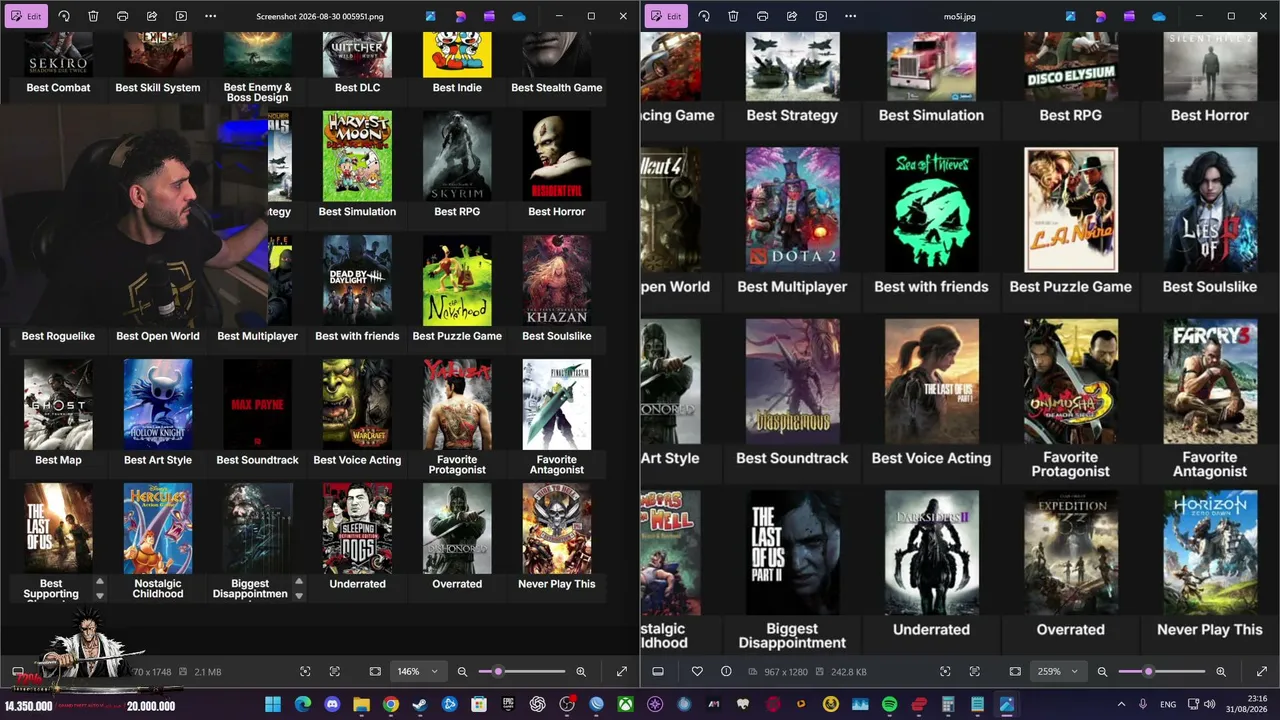Toggle the filmstrip in the Screenshot window
The height and width of the screenshot is (720, 1280).
(18, 672)
